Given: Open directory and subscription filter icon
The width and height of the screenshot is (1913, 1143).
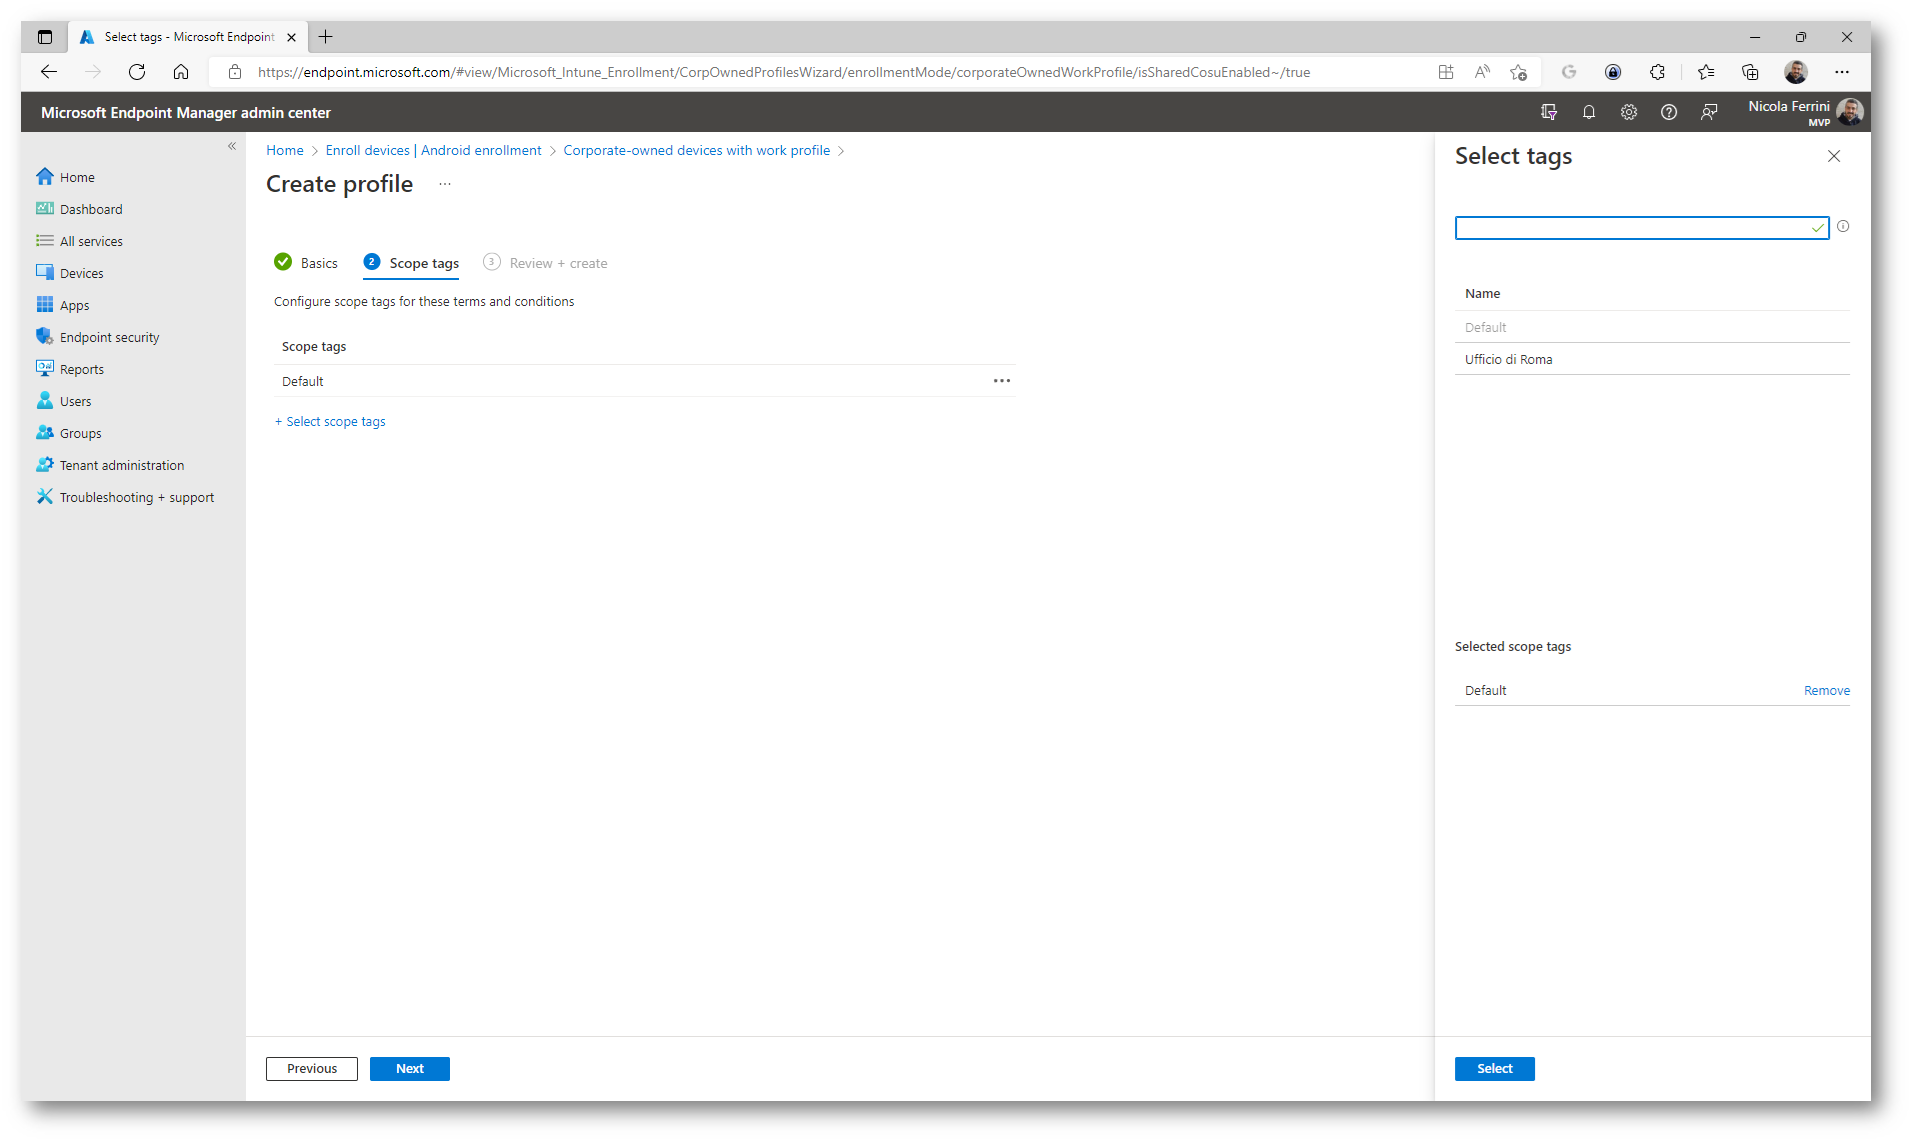Looking at the screenshot, I should (x=1549, y=112).
